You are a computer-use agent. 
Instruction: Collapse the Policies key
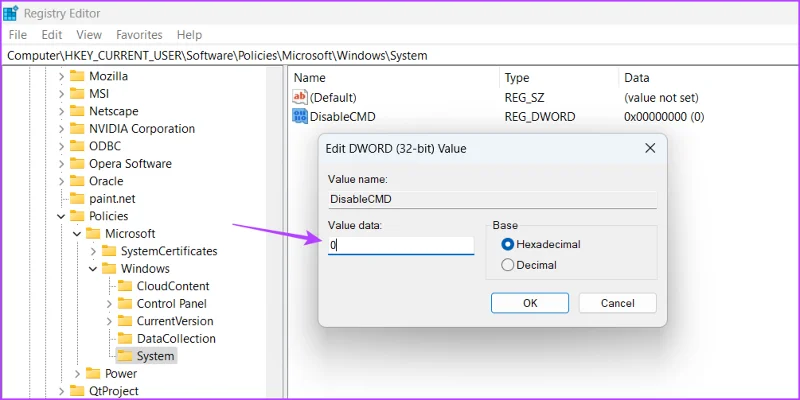click(x=61, y=216)
